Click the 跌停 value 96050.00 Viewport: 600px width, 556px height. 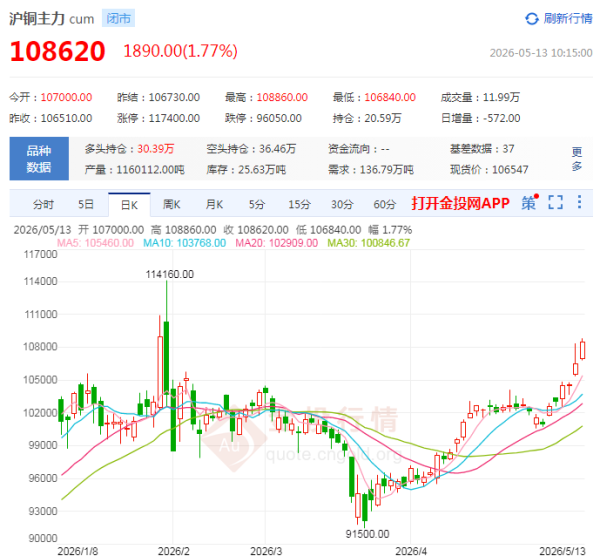[279, 118]
